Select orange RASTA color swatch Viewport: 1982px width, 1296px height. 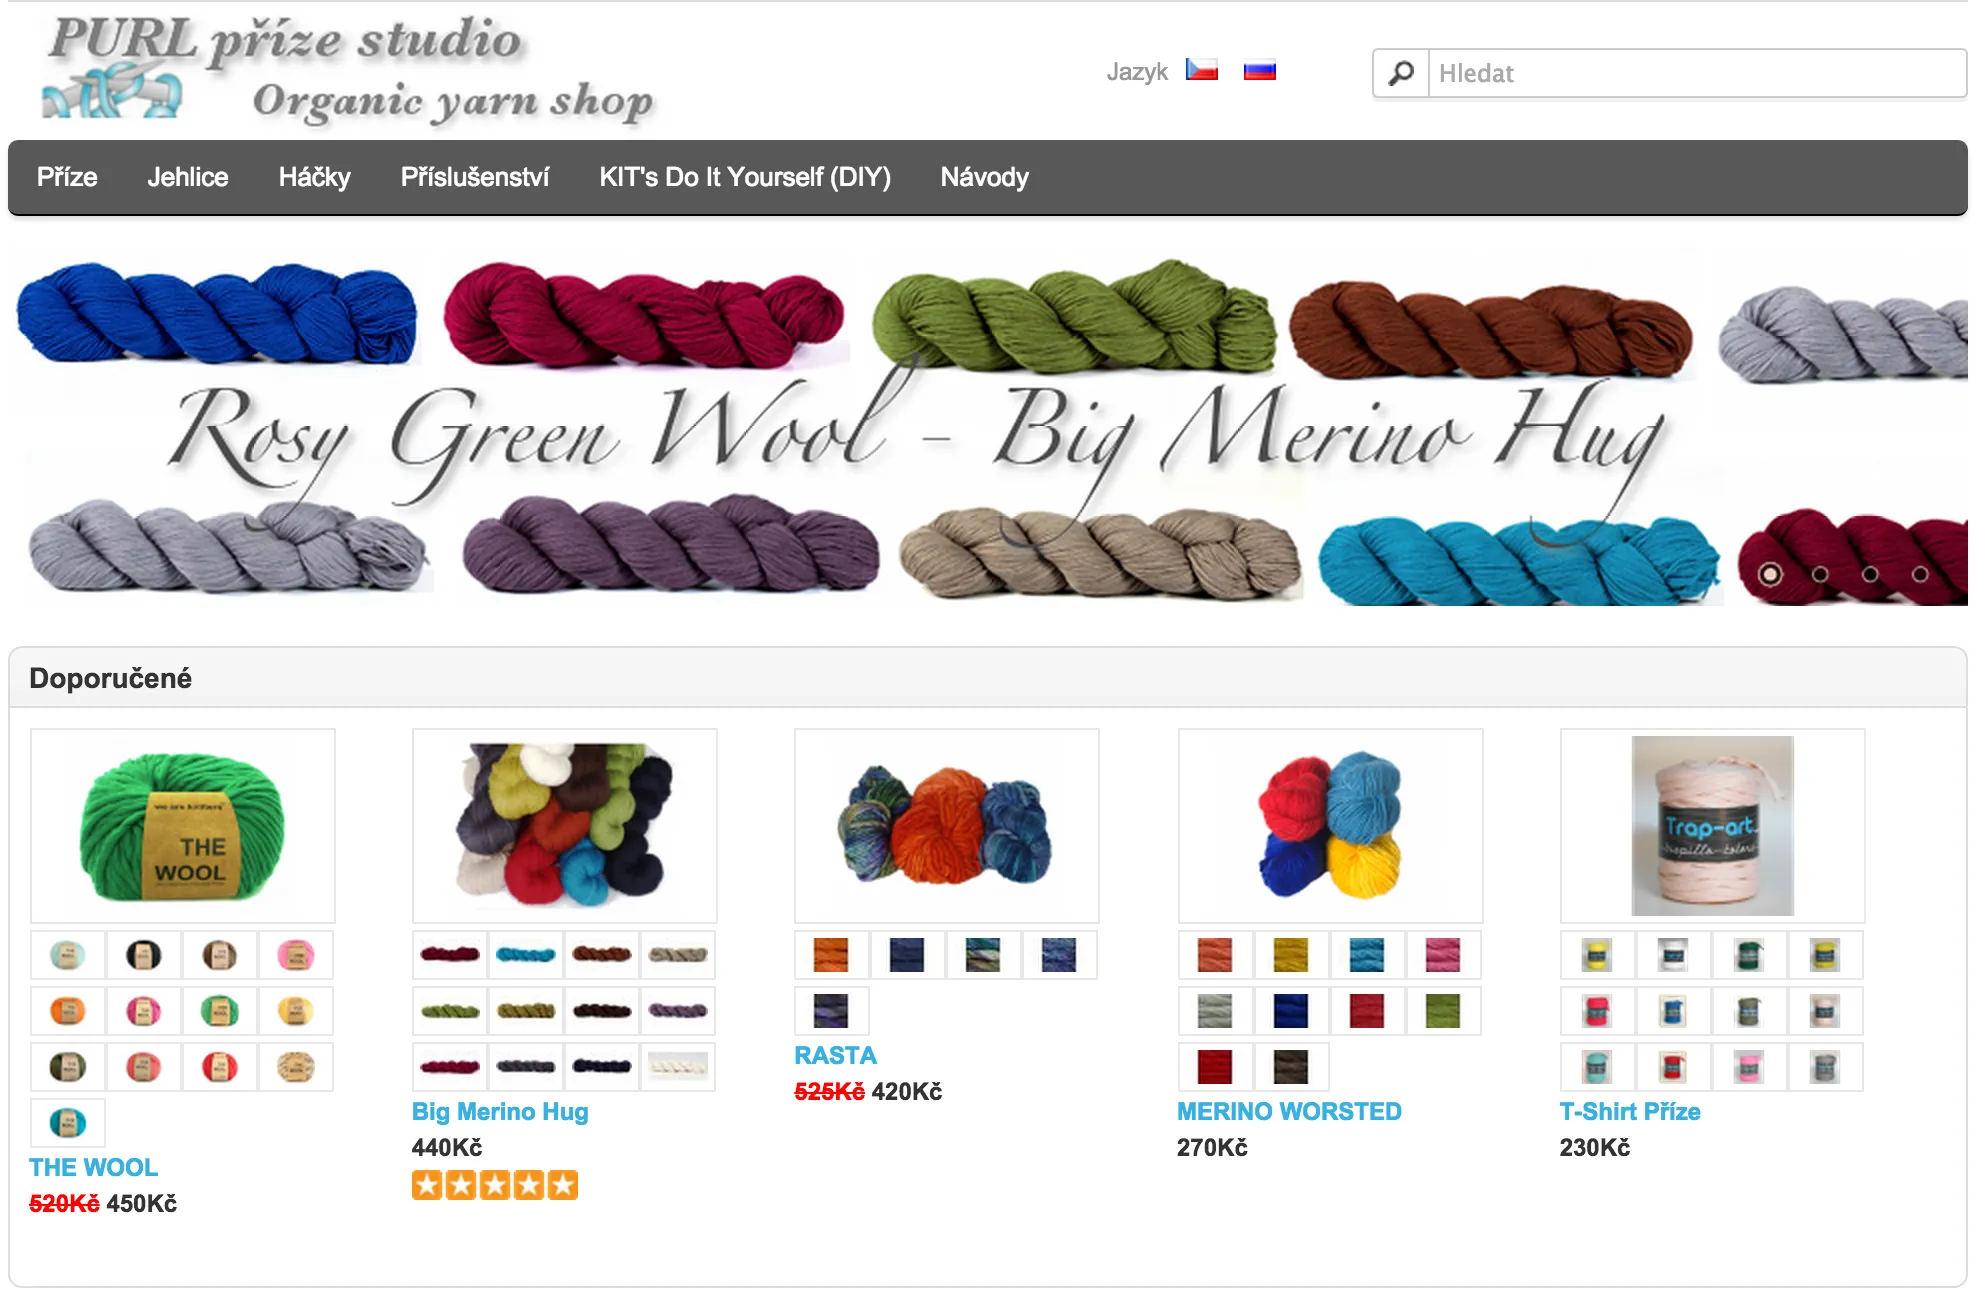pos(831,955)
